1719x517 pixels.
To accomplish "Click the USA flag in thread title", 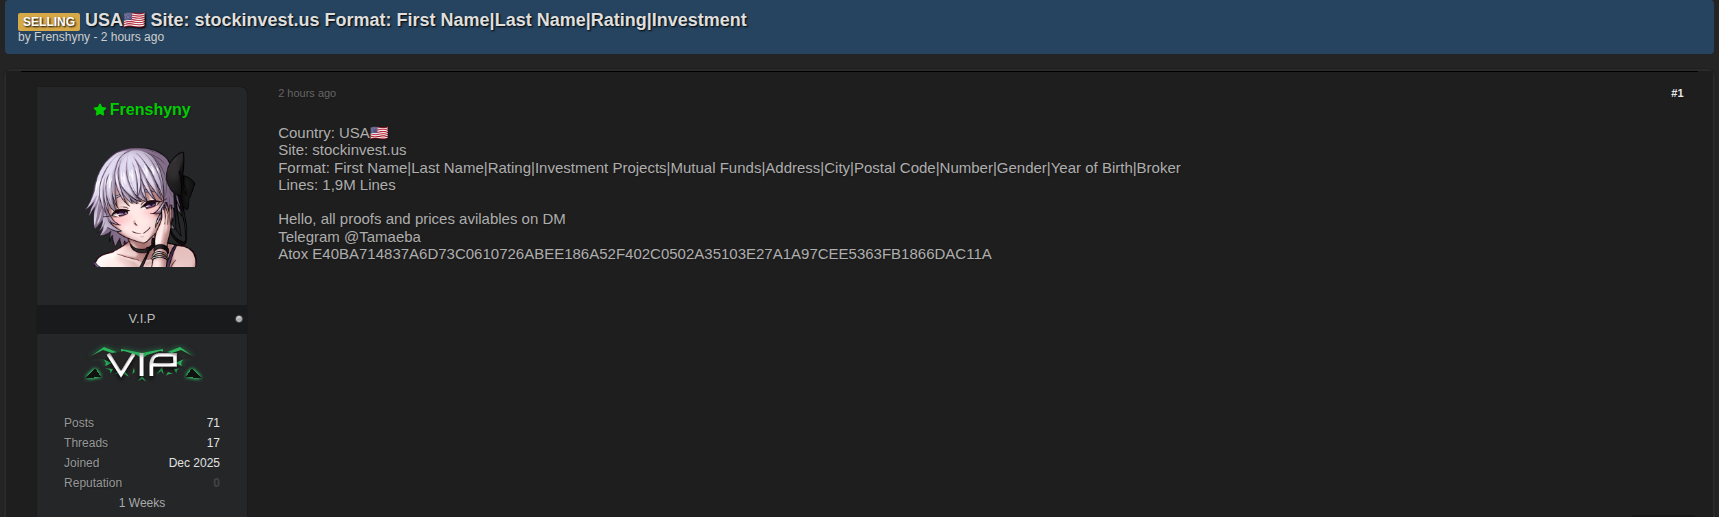I will (x=135, y=20).
